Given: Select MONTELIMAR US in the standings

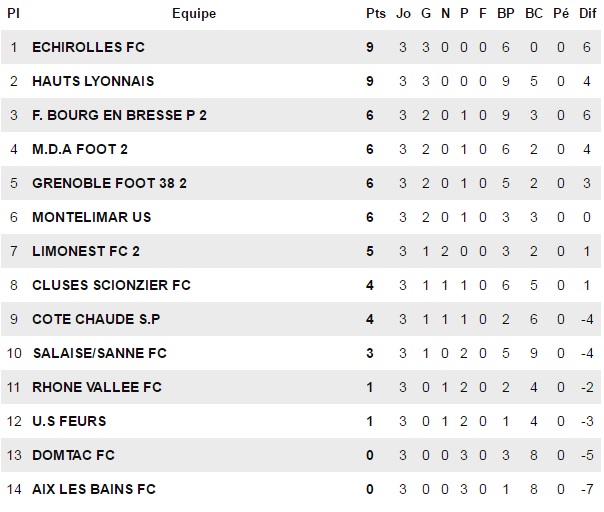Looking at the screenshot, I should click(91, 217).
